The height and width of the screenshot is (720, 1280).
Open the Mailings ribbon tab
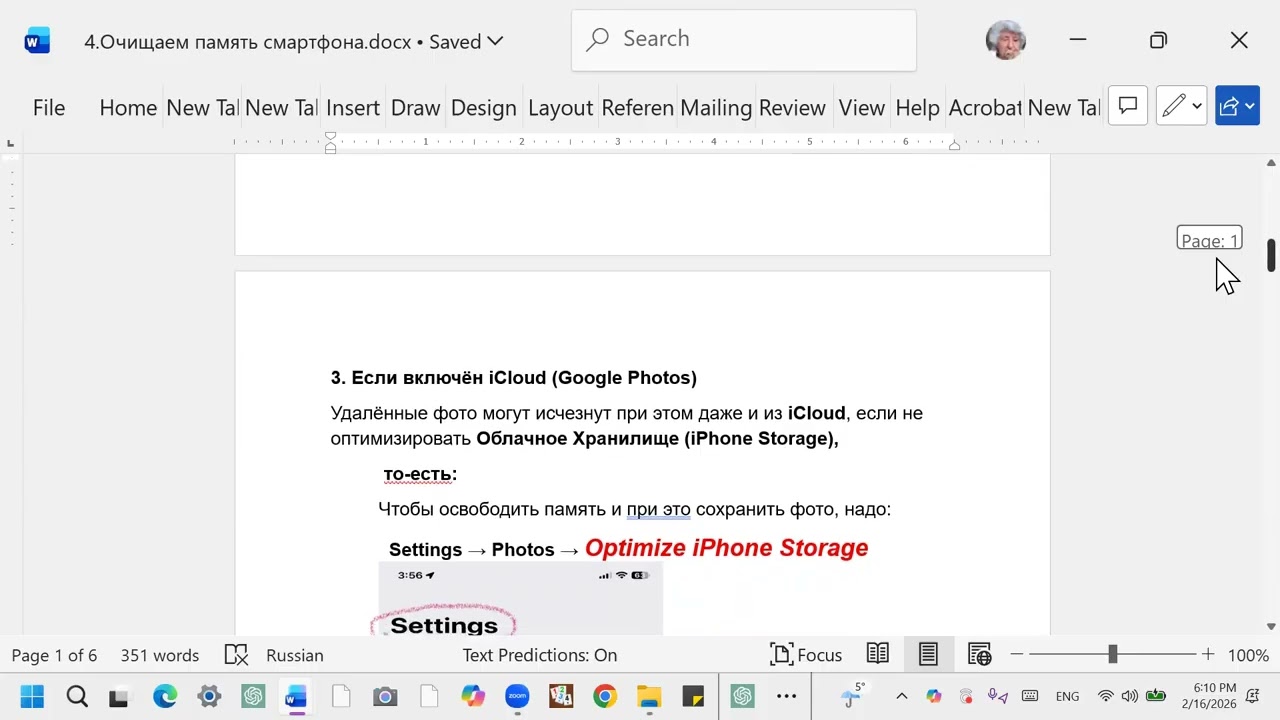[x=716, y=108]
